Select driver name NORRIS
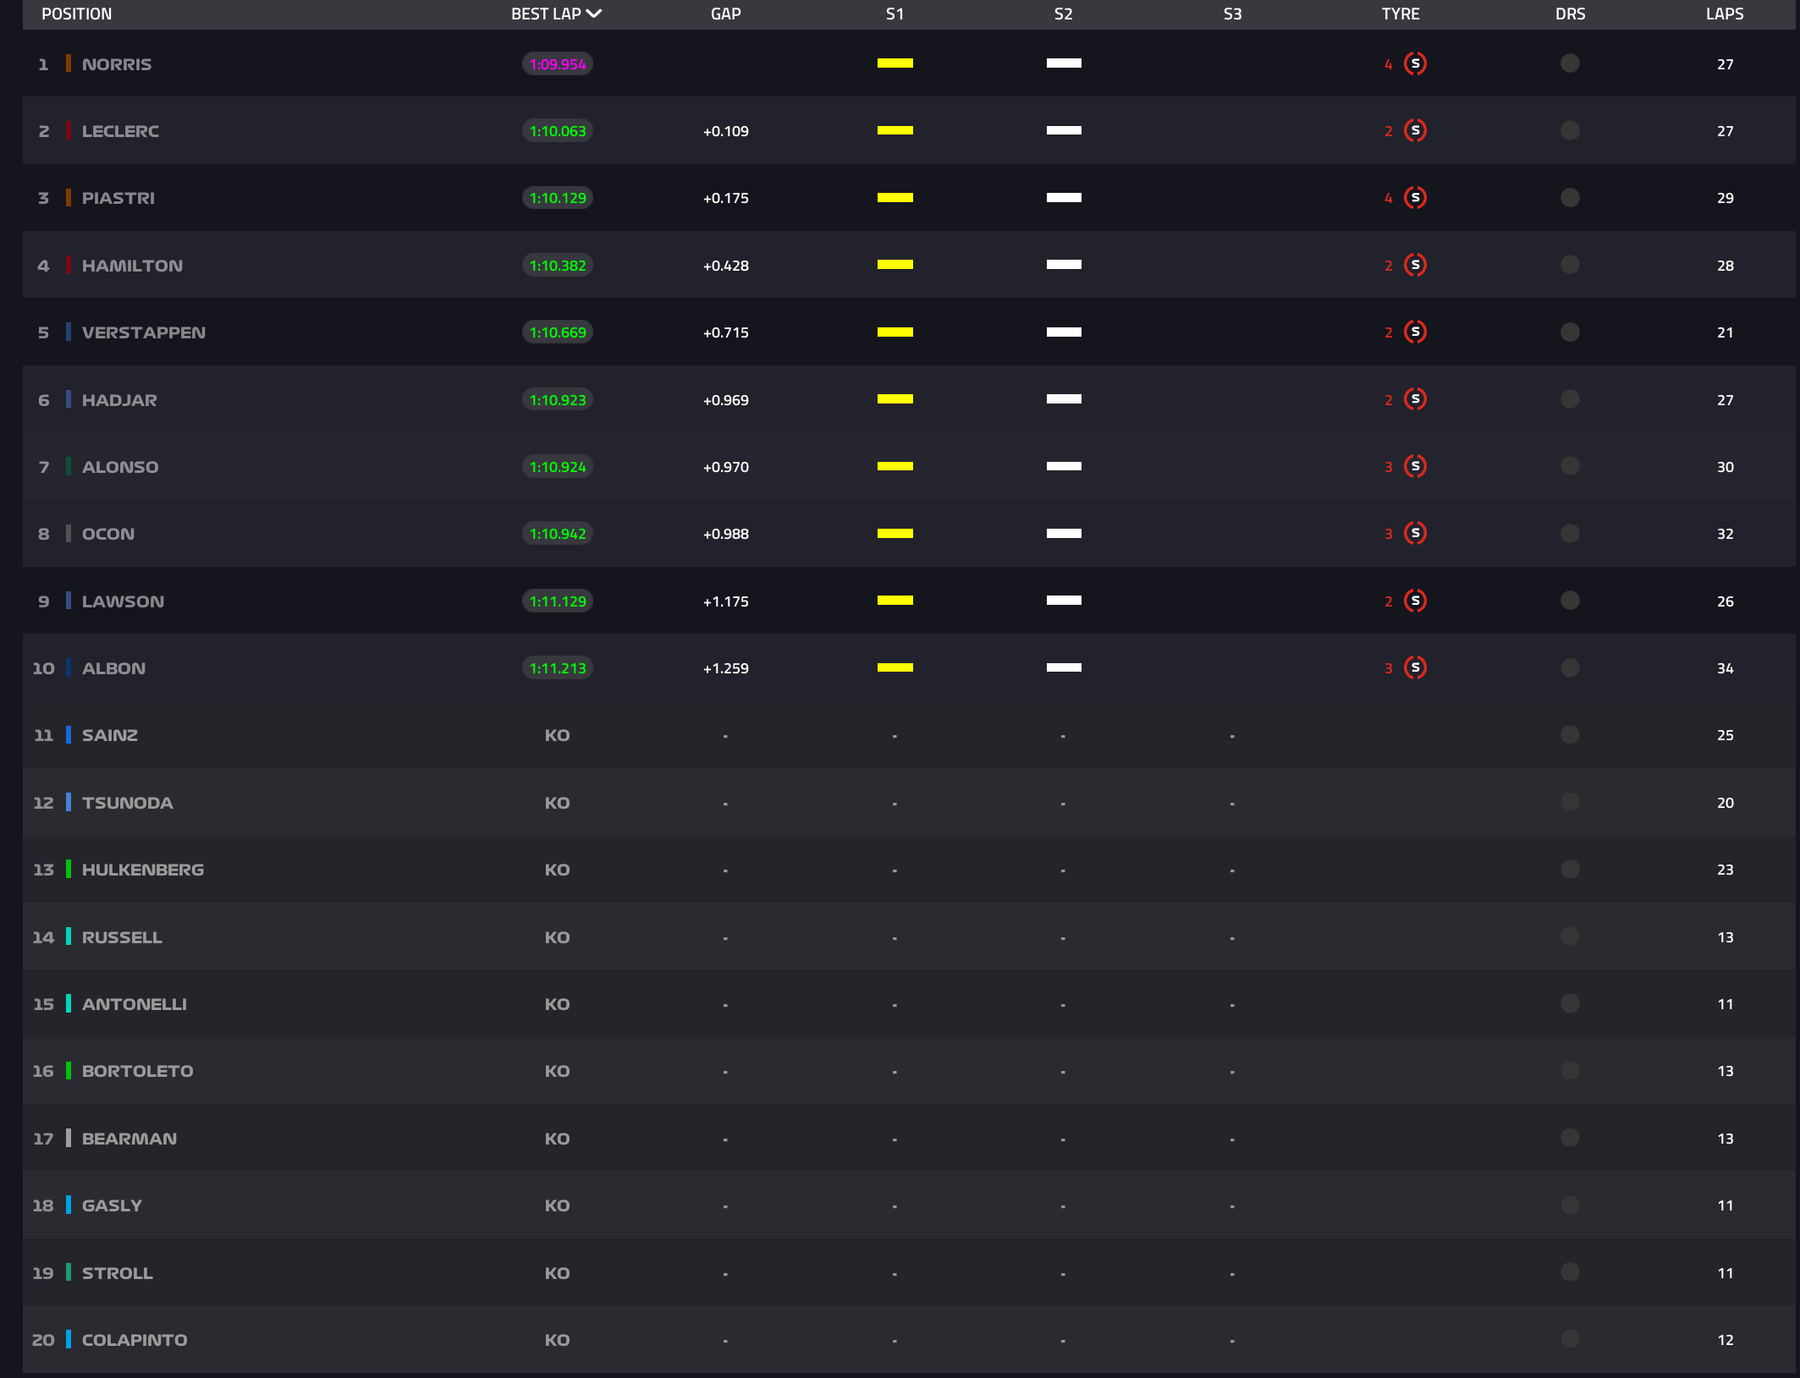1800x1378 pixels. click(x=117, y=64)
